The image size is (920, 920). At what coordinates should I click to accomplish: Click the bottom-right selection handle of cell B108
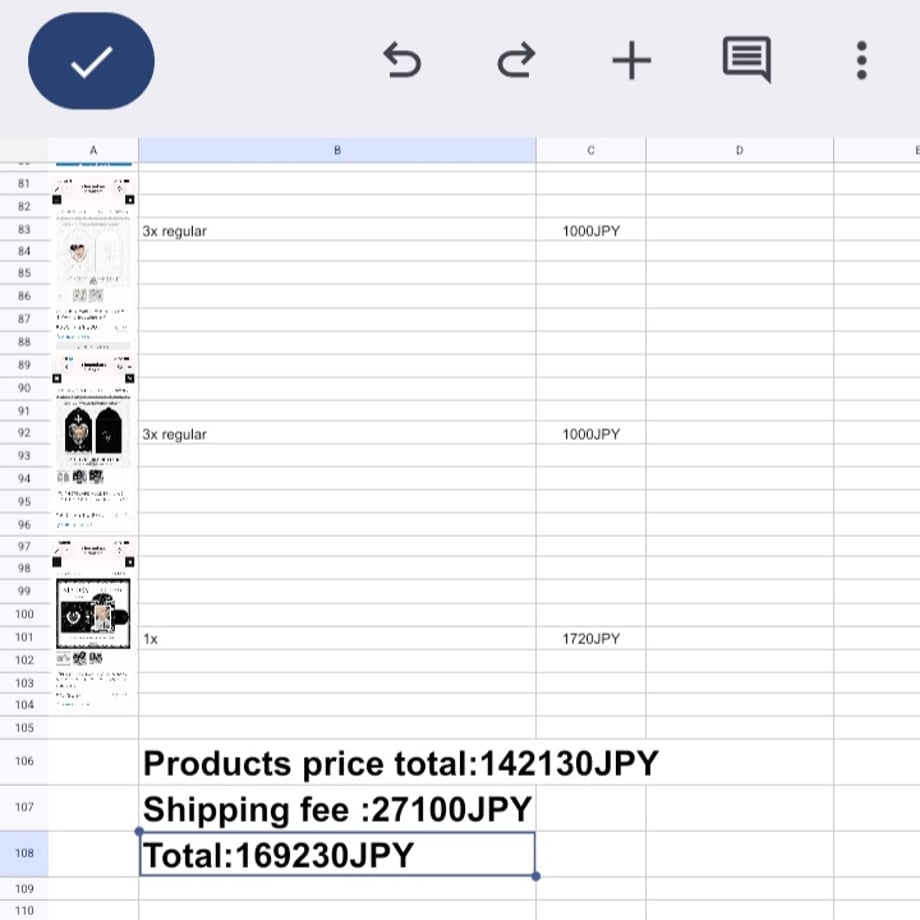coord(536,876)
